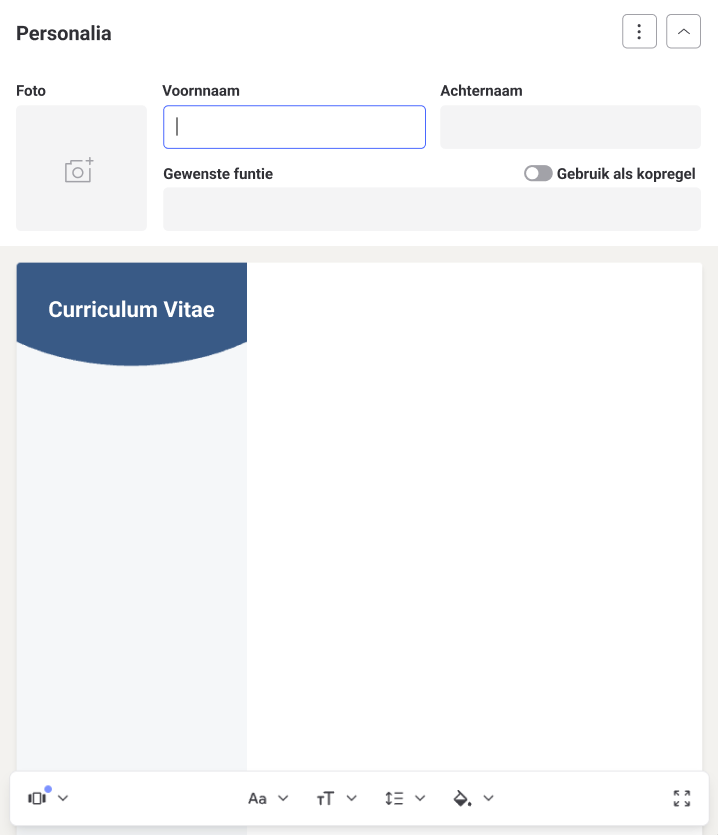718x835 pixels.
Task: Click the Foto upload area
Action: (80, 168)
